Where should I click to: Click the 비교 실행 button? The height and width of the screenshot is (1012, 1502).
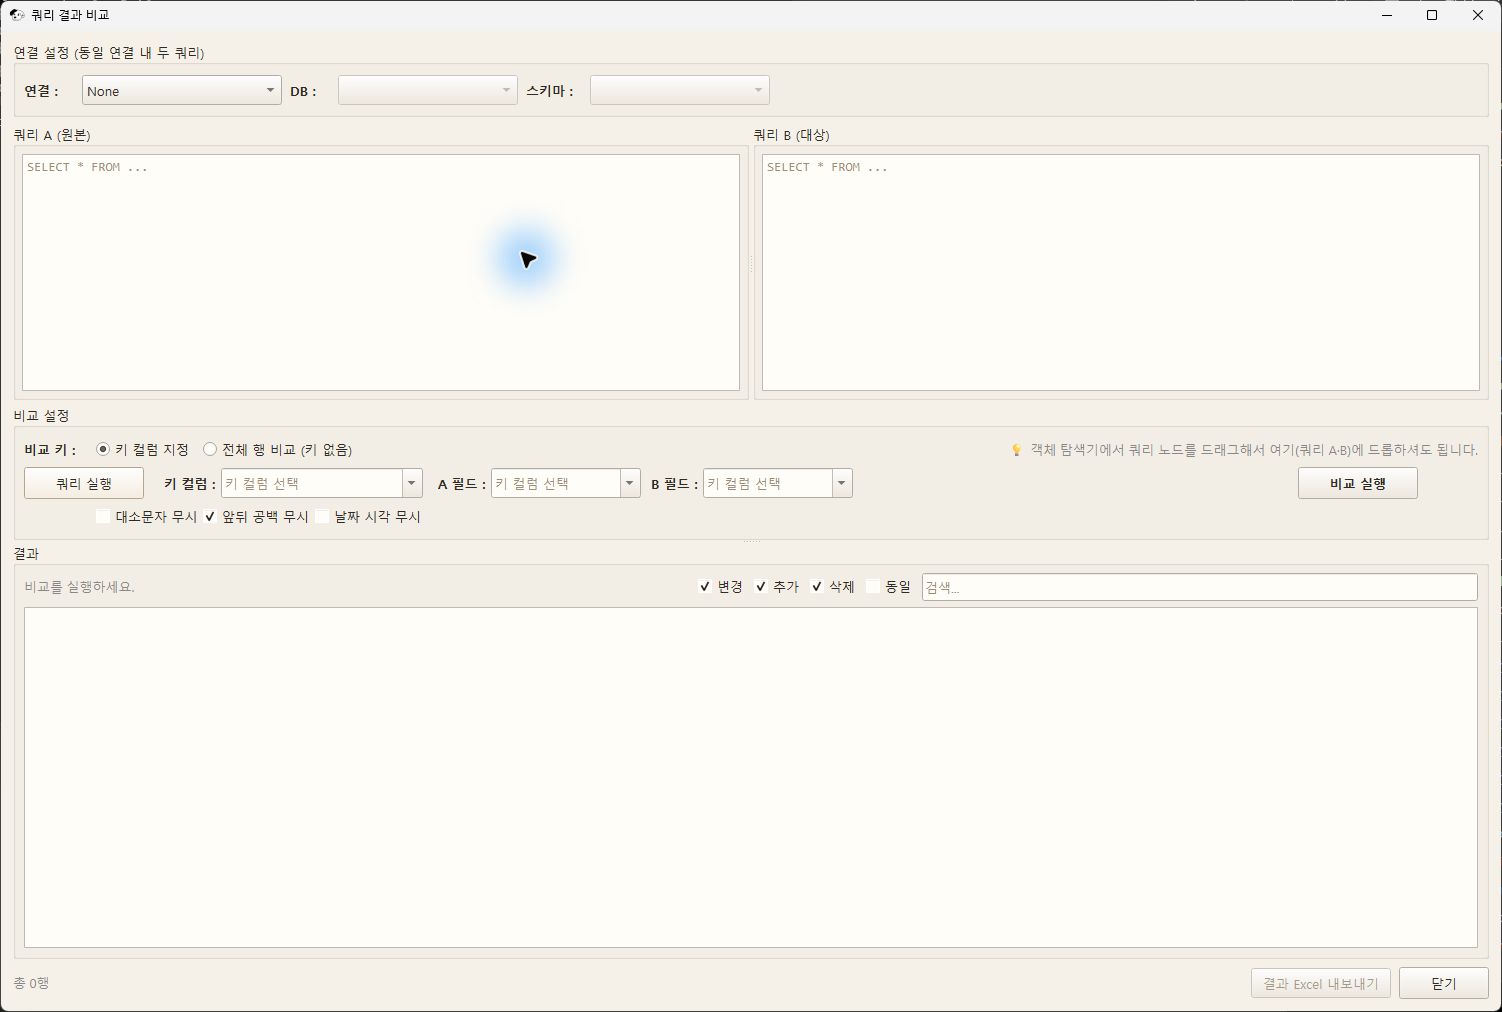click(1357, 483)
